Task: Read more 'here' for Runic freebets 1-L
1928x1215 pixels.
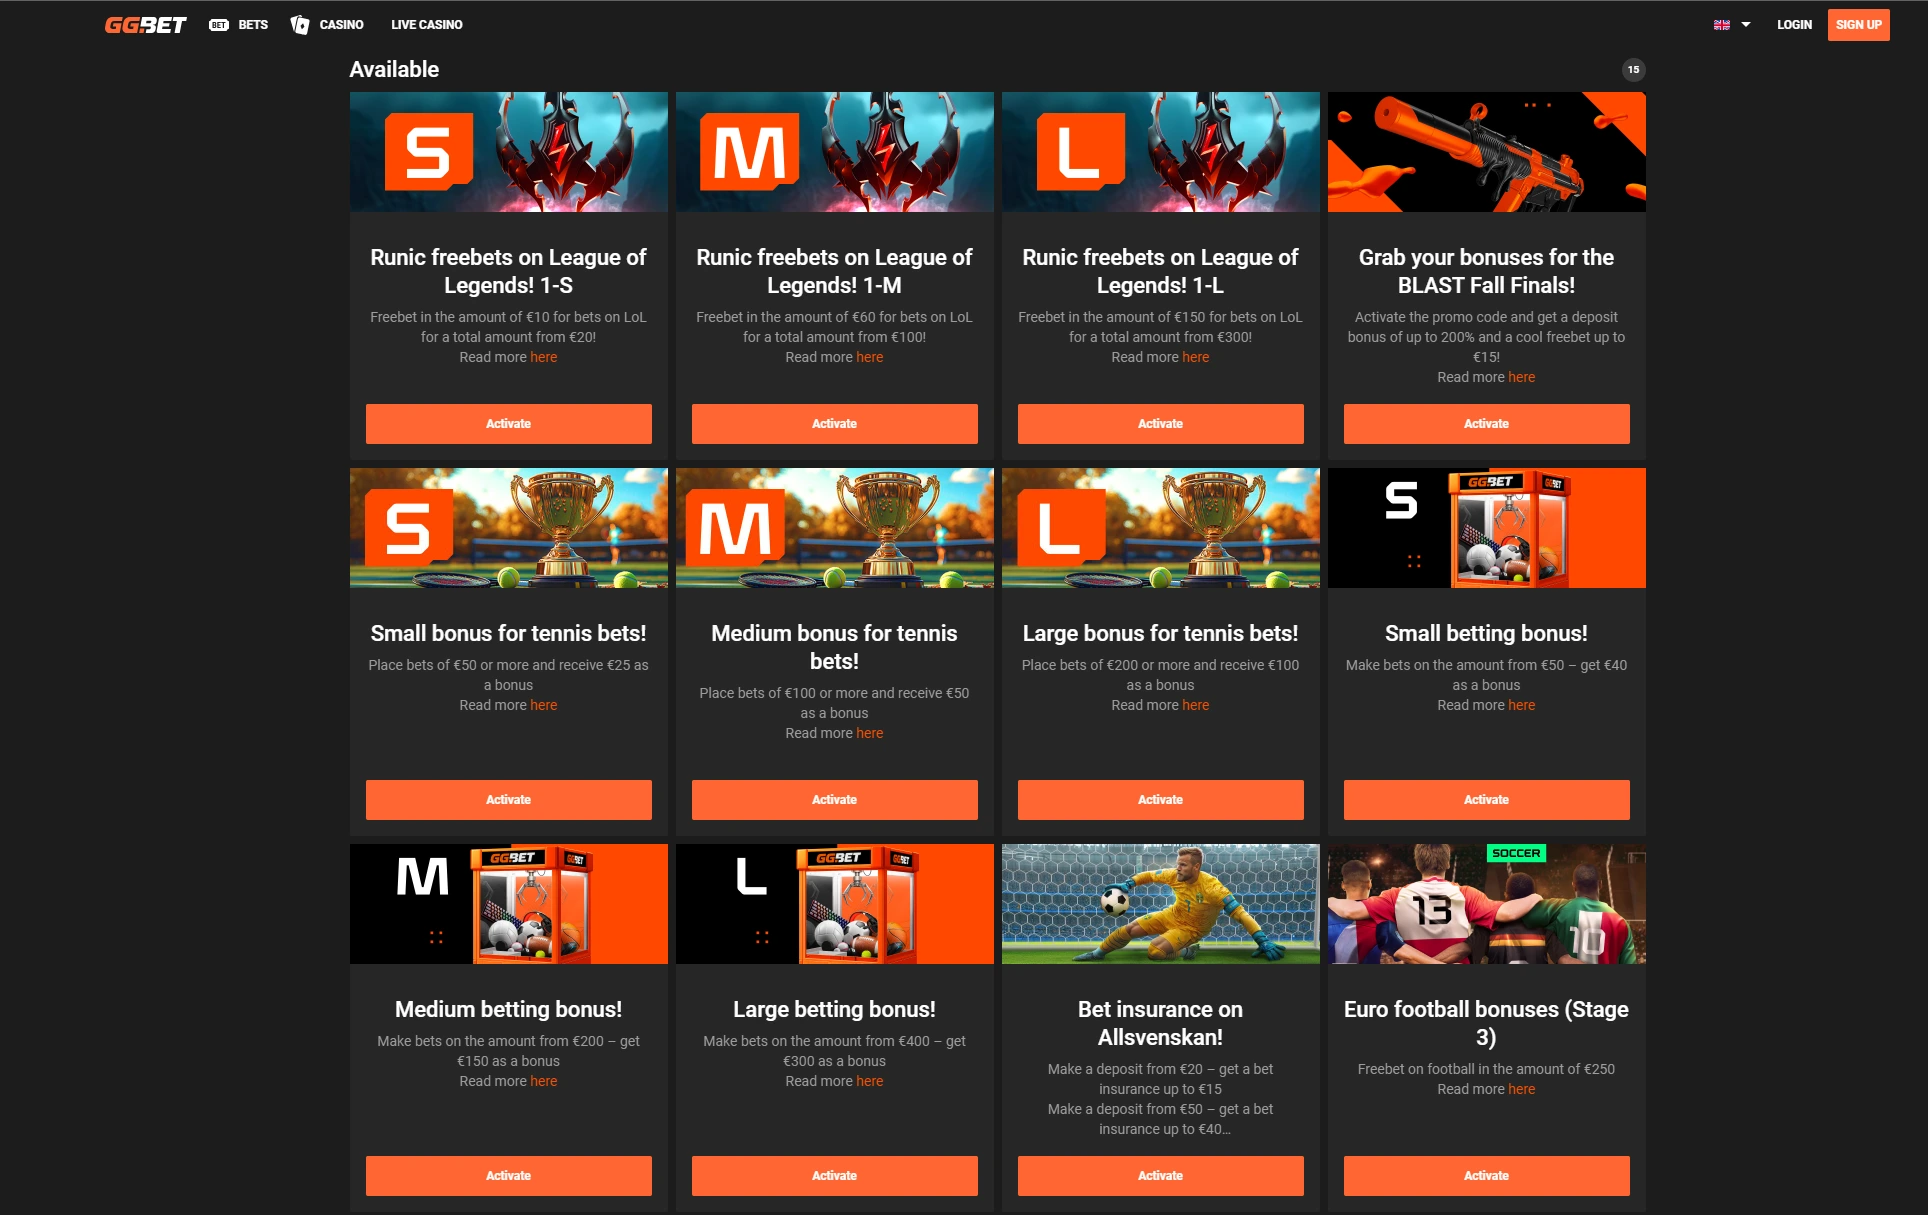Action: pyautogui.click(x=1196, y=357)
